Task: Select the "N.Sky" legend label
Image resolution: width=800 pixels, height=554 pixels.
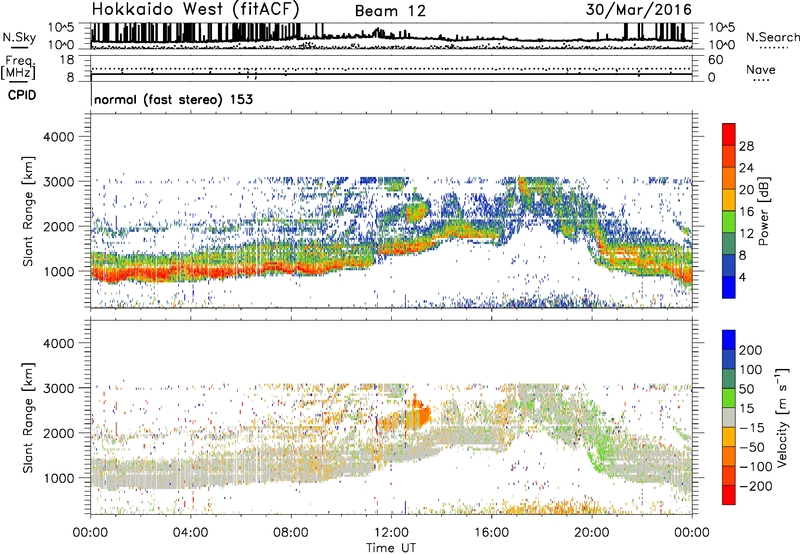Action: click(19, 37)
